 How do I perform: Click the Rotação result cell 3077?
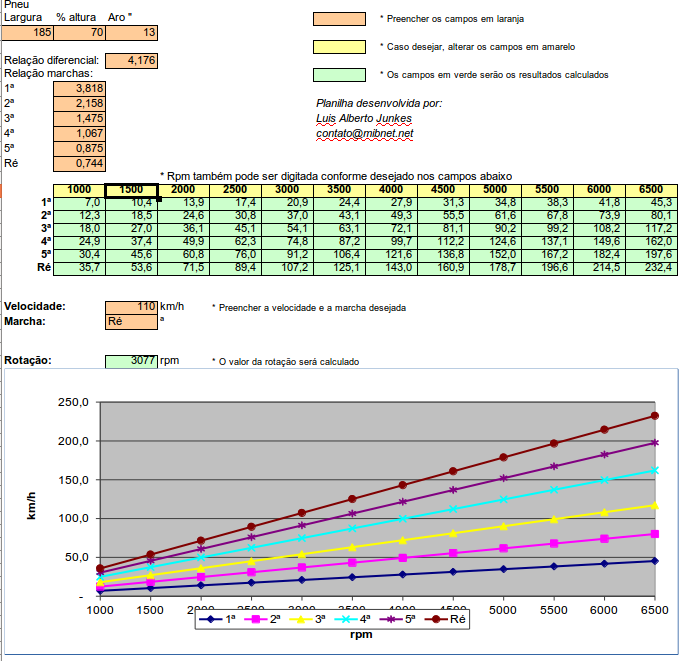[132, 361]
